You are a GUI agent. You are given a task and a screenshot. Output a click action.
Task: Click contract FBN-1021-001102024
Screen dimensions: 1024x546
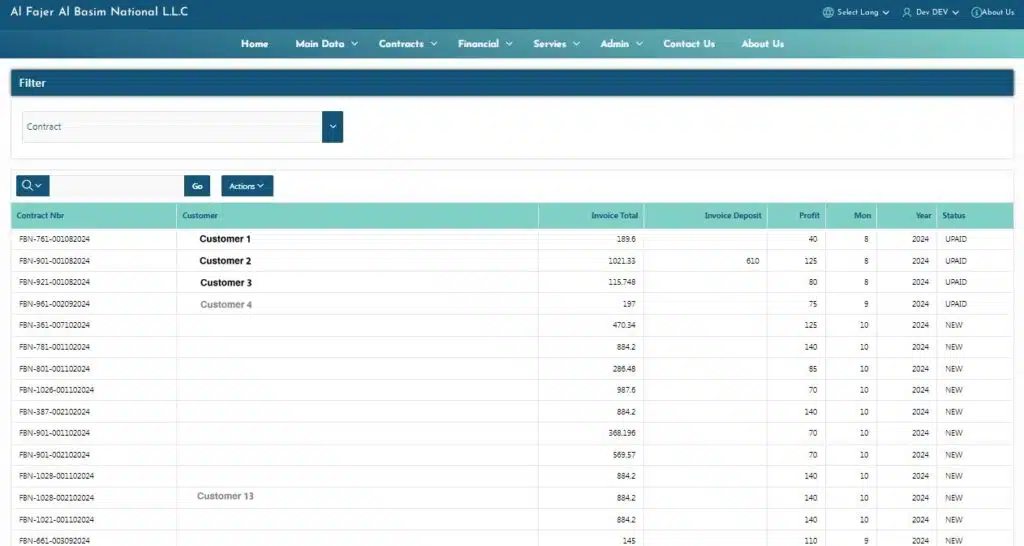[57, 520]
